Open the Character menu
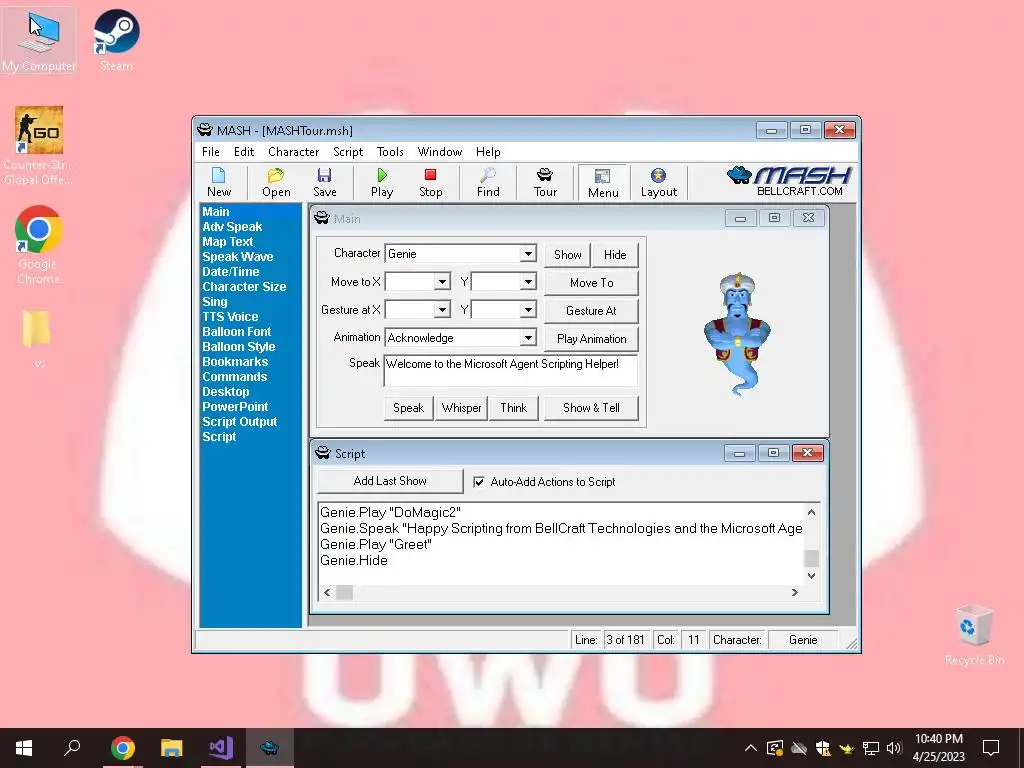 click(293, 152)
